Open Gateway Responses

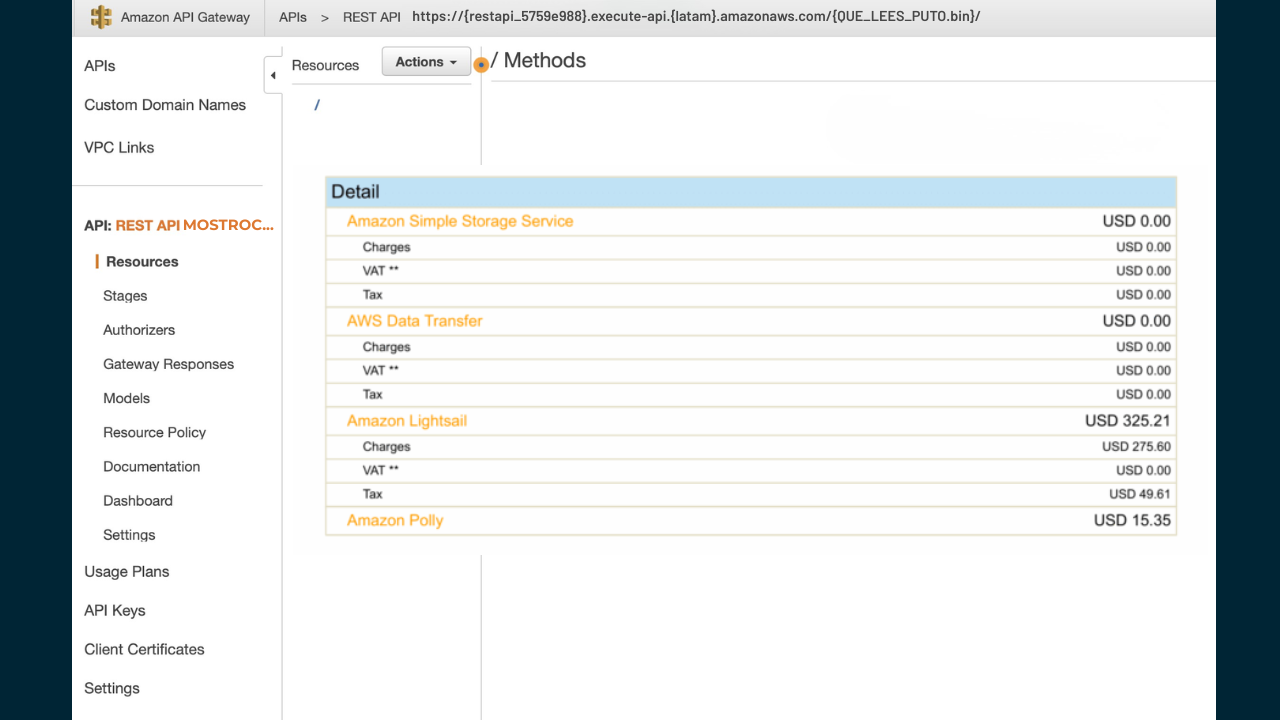[x=169, y=364]
